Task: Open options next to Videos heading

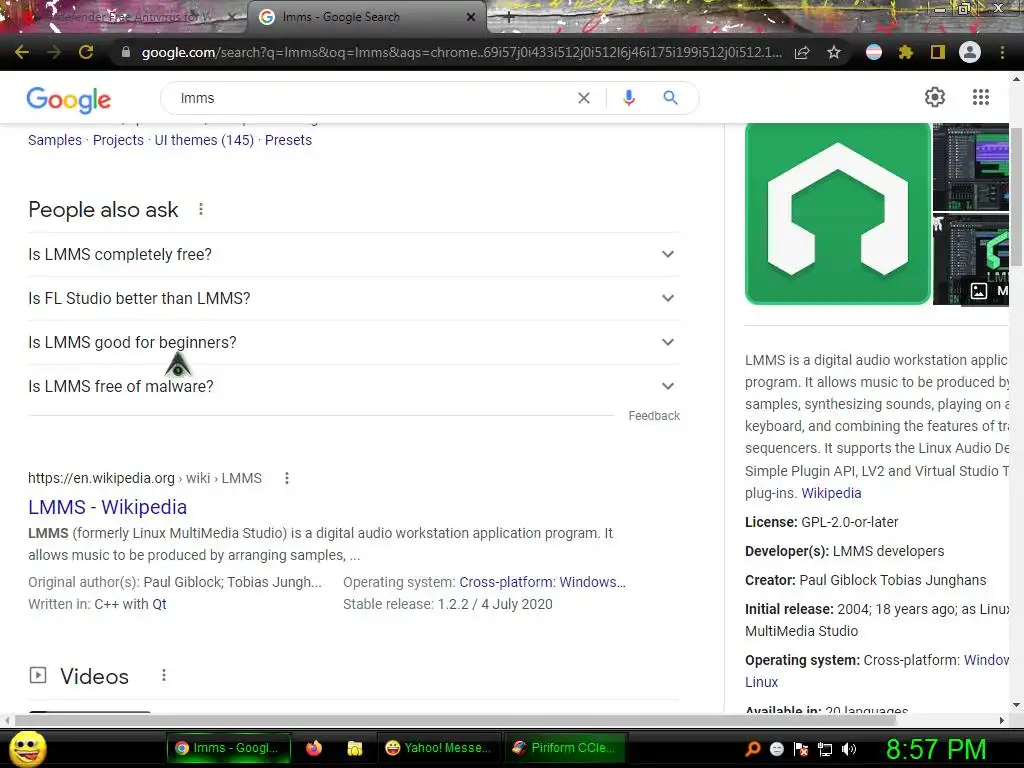Action: coord(164,675)
